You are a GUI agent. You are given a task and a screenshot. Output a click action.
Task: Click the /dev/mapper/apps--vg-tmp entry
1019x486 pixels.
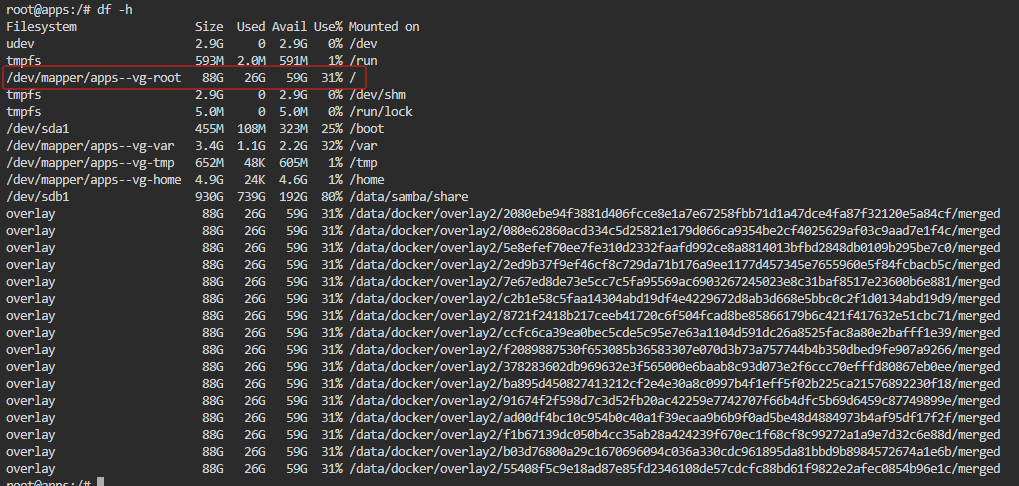click(90, 162)
